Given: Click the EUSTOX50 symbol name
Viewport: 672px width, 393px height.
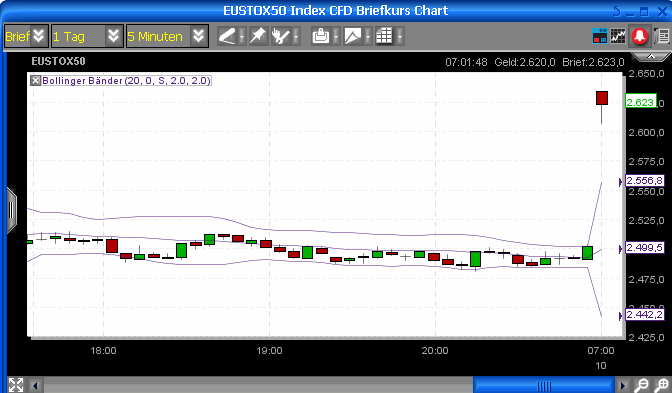Looking at the screenshot, I should [58, 61].
